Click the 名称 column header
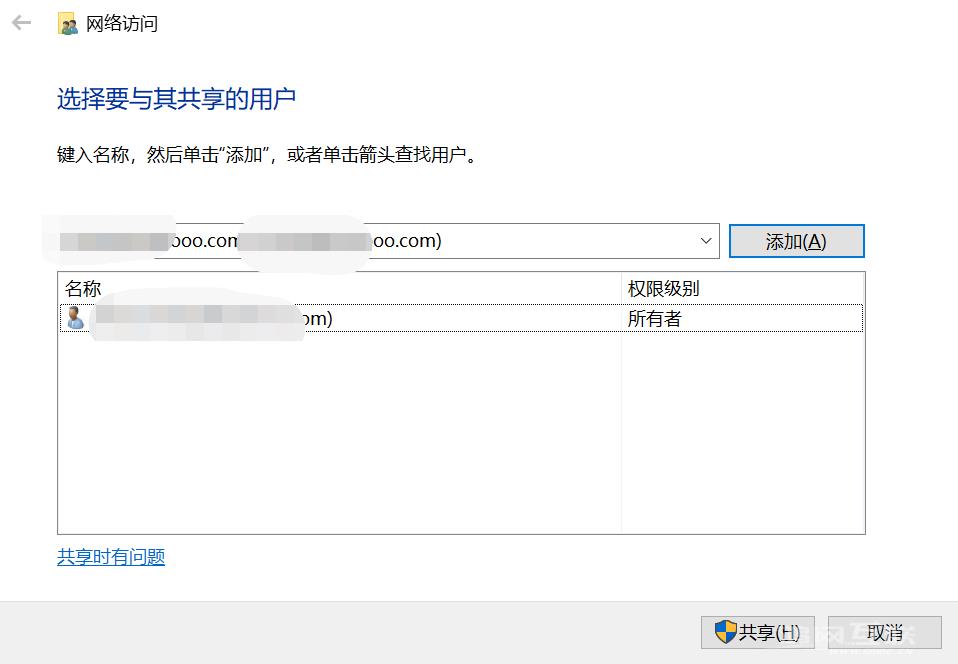958x664 pixels. point(84,288)
